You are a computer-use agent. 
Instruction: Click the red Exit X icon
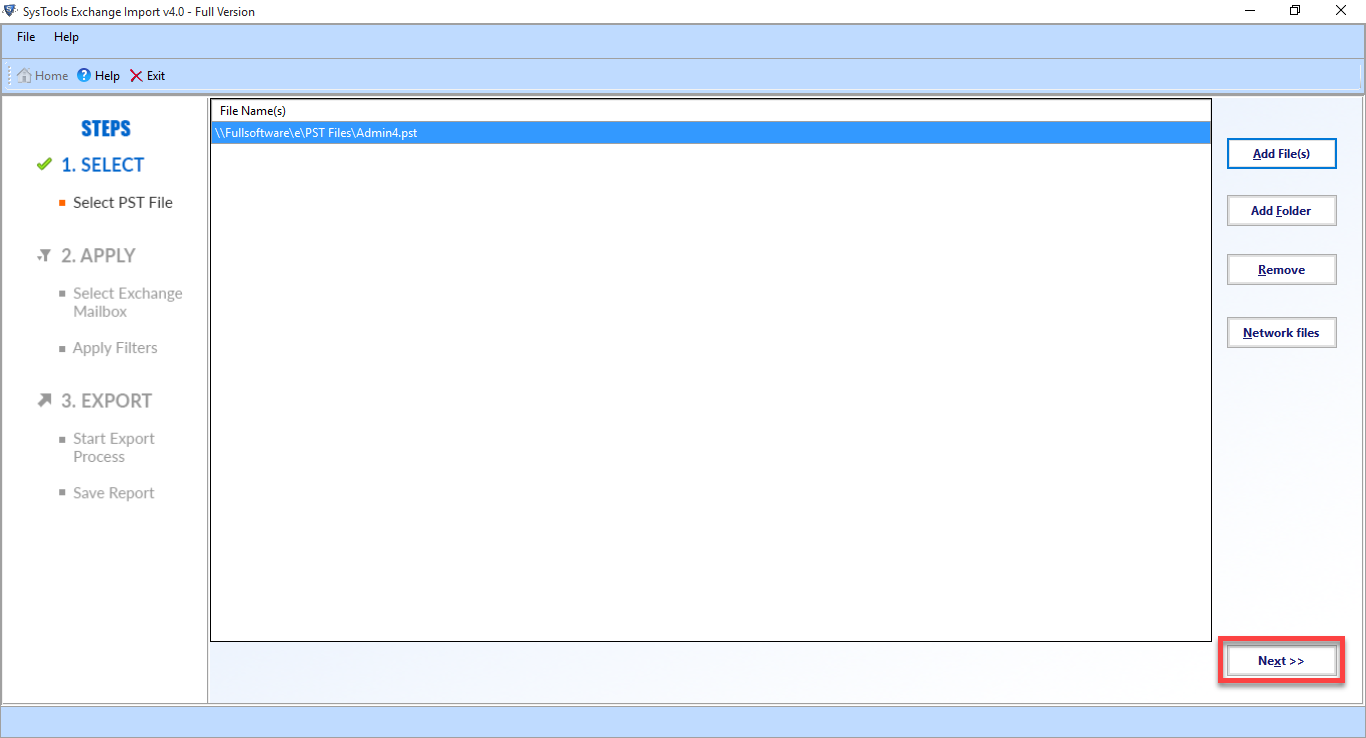136,75
